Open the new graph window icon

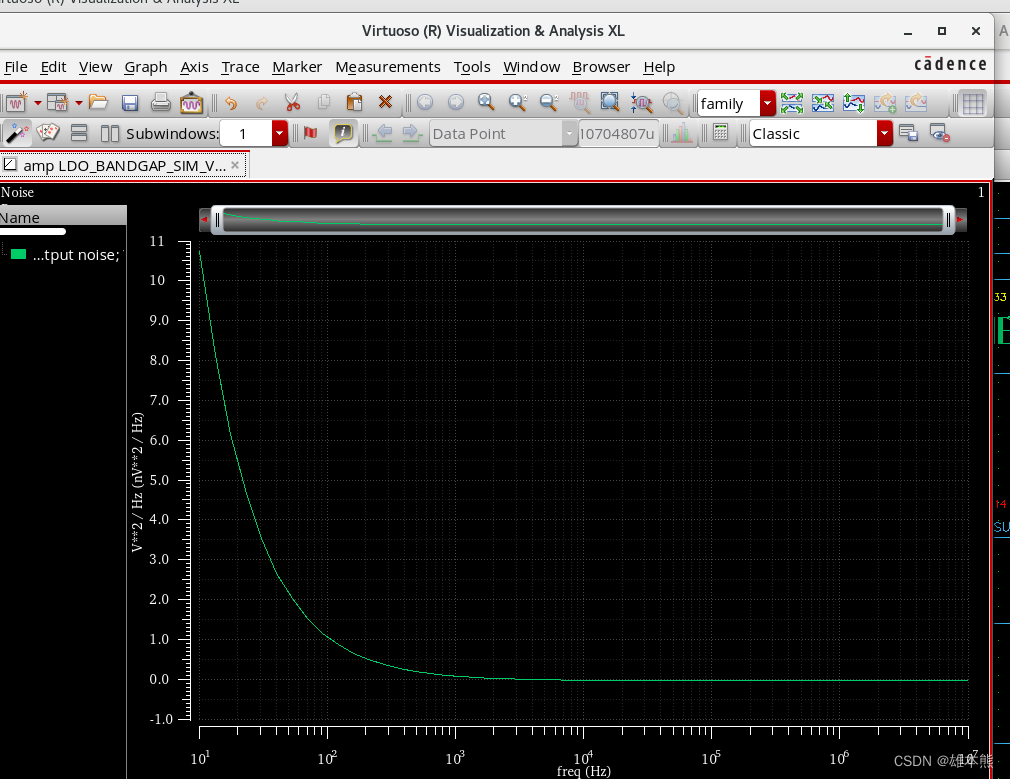point(15,102)
